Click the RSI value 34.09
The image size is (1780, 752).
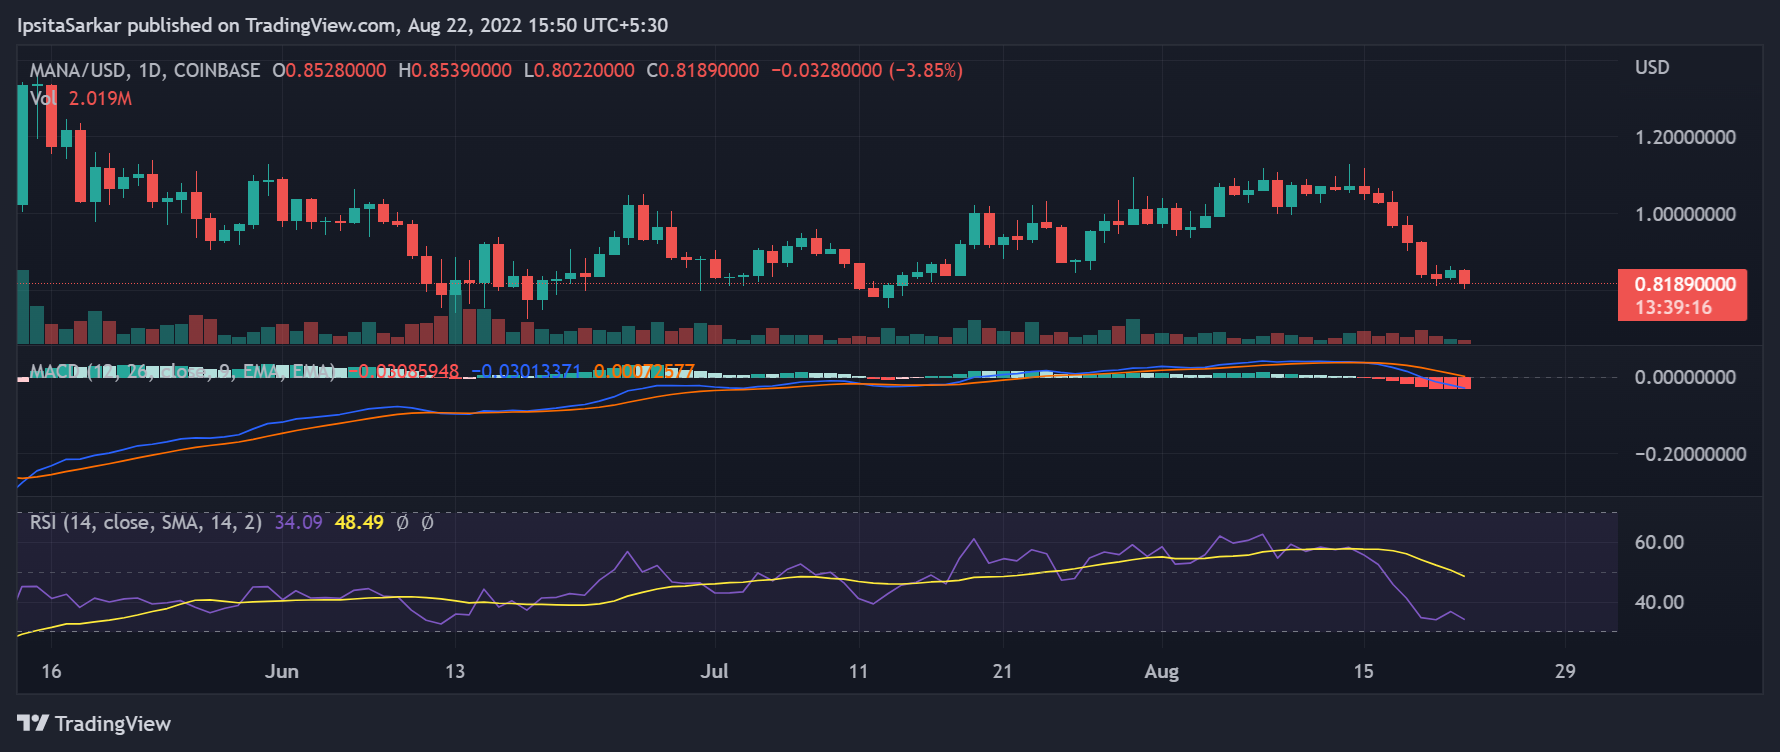(298, 522)
